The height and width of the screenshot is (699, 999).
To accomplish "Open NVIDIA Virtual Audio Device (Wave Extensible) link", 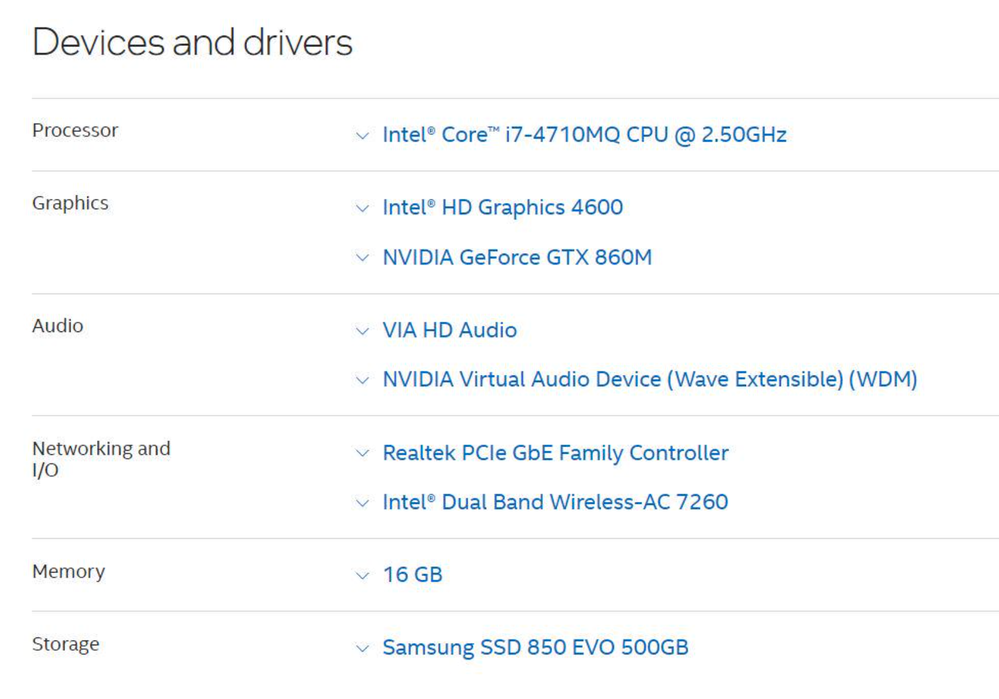I will click(649, 380).
